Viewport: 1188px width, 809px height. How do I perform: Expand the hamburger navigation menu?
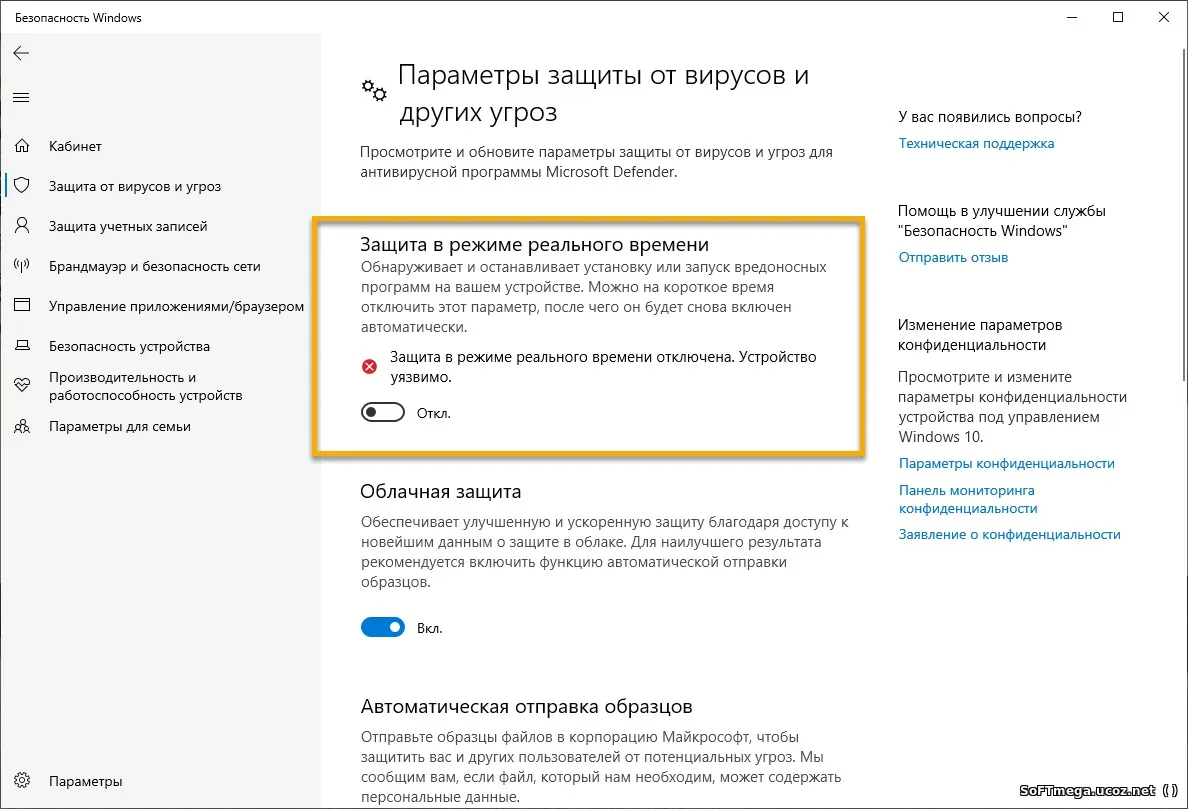(x=21, y=97)
